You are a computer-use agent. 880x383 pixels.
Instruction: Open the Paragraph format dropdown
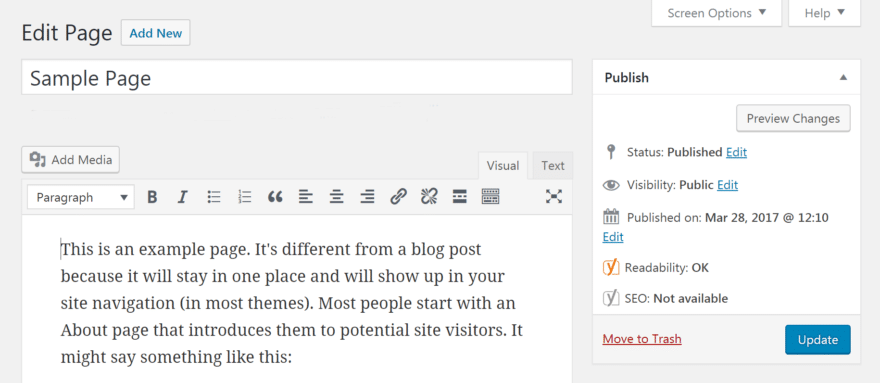click(x=81, y=197)
